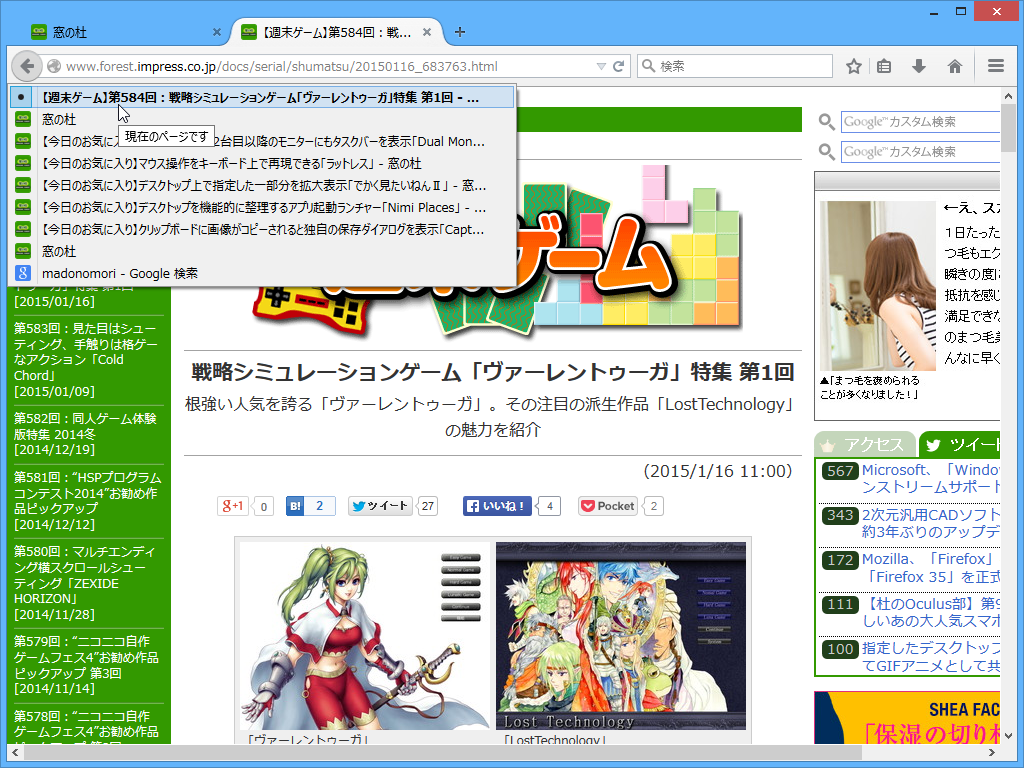Viewport: 1024px width, 768px height.
Task: Open the downloads arrow icon
Action: click(x=919, y=66)
